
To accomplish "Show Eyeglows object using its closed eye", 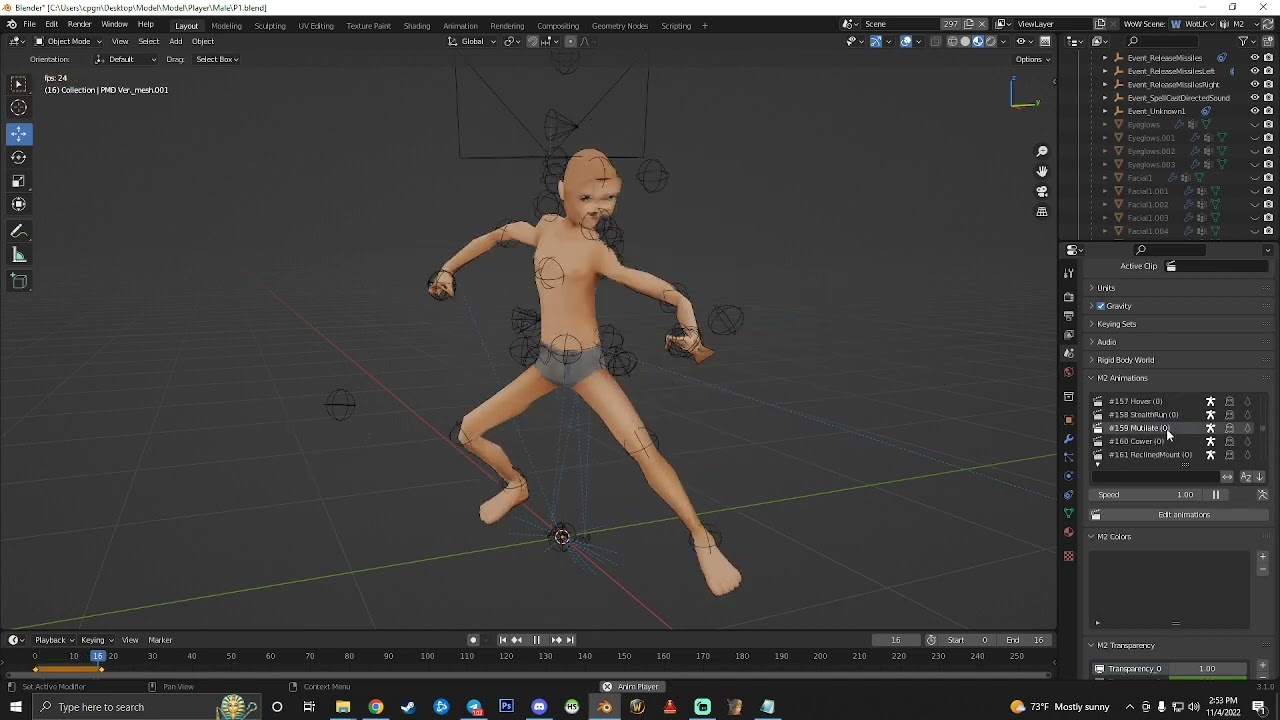I will pos(1255,125).
